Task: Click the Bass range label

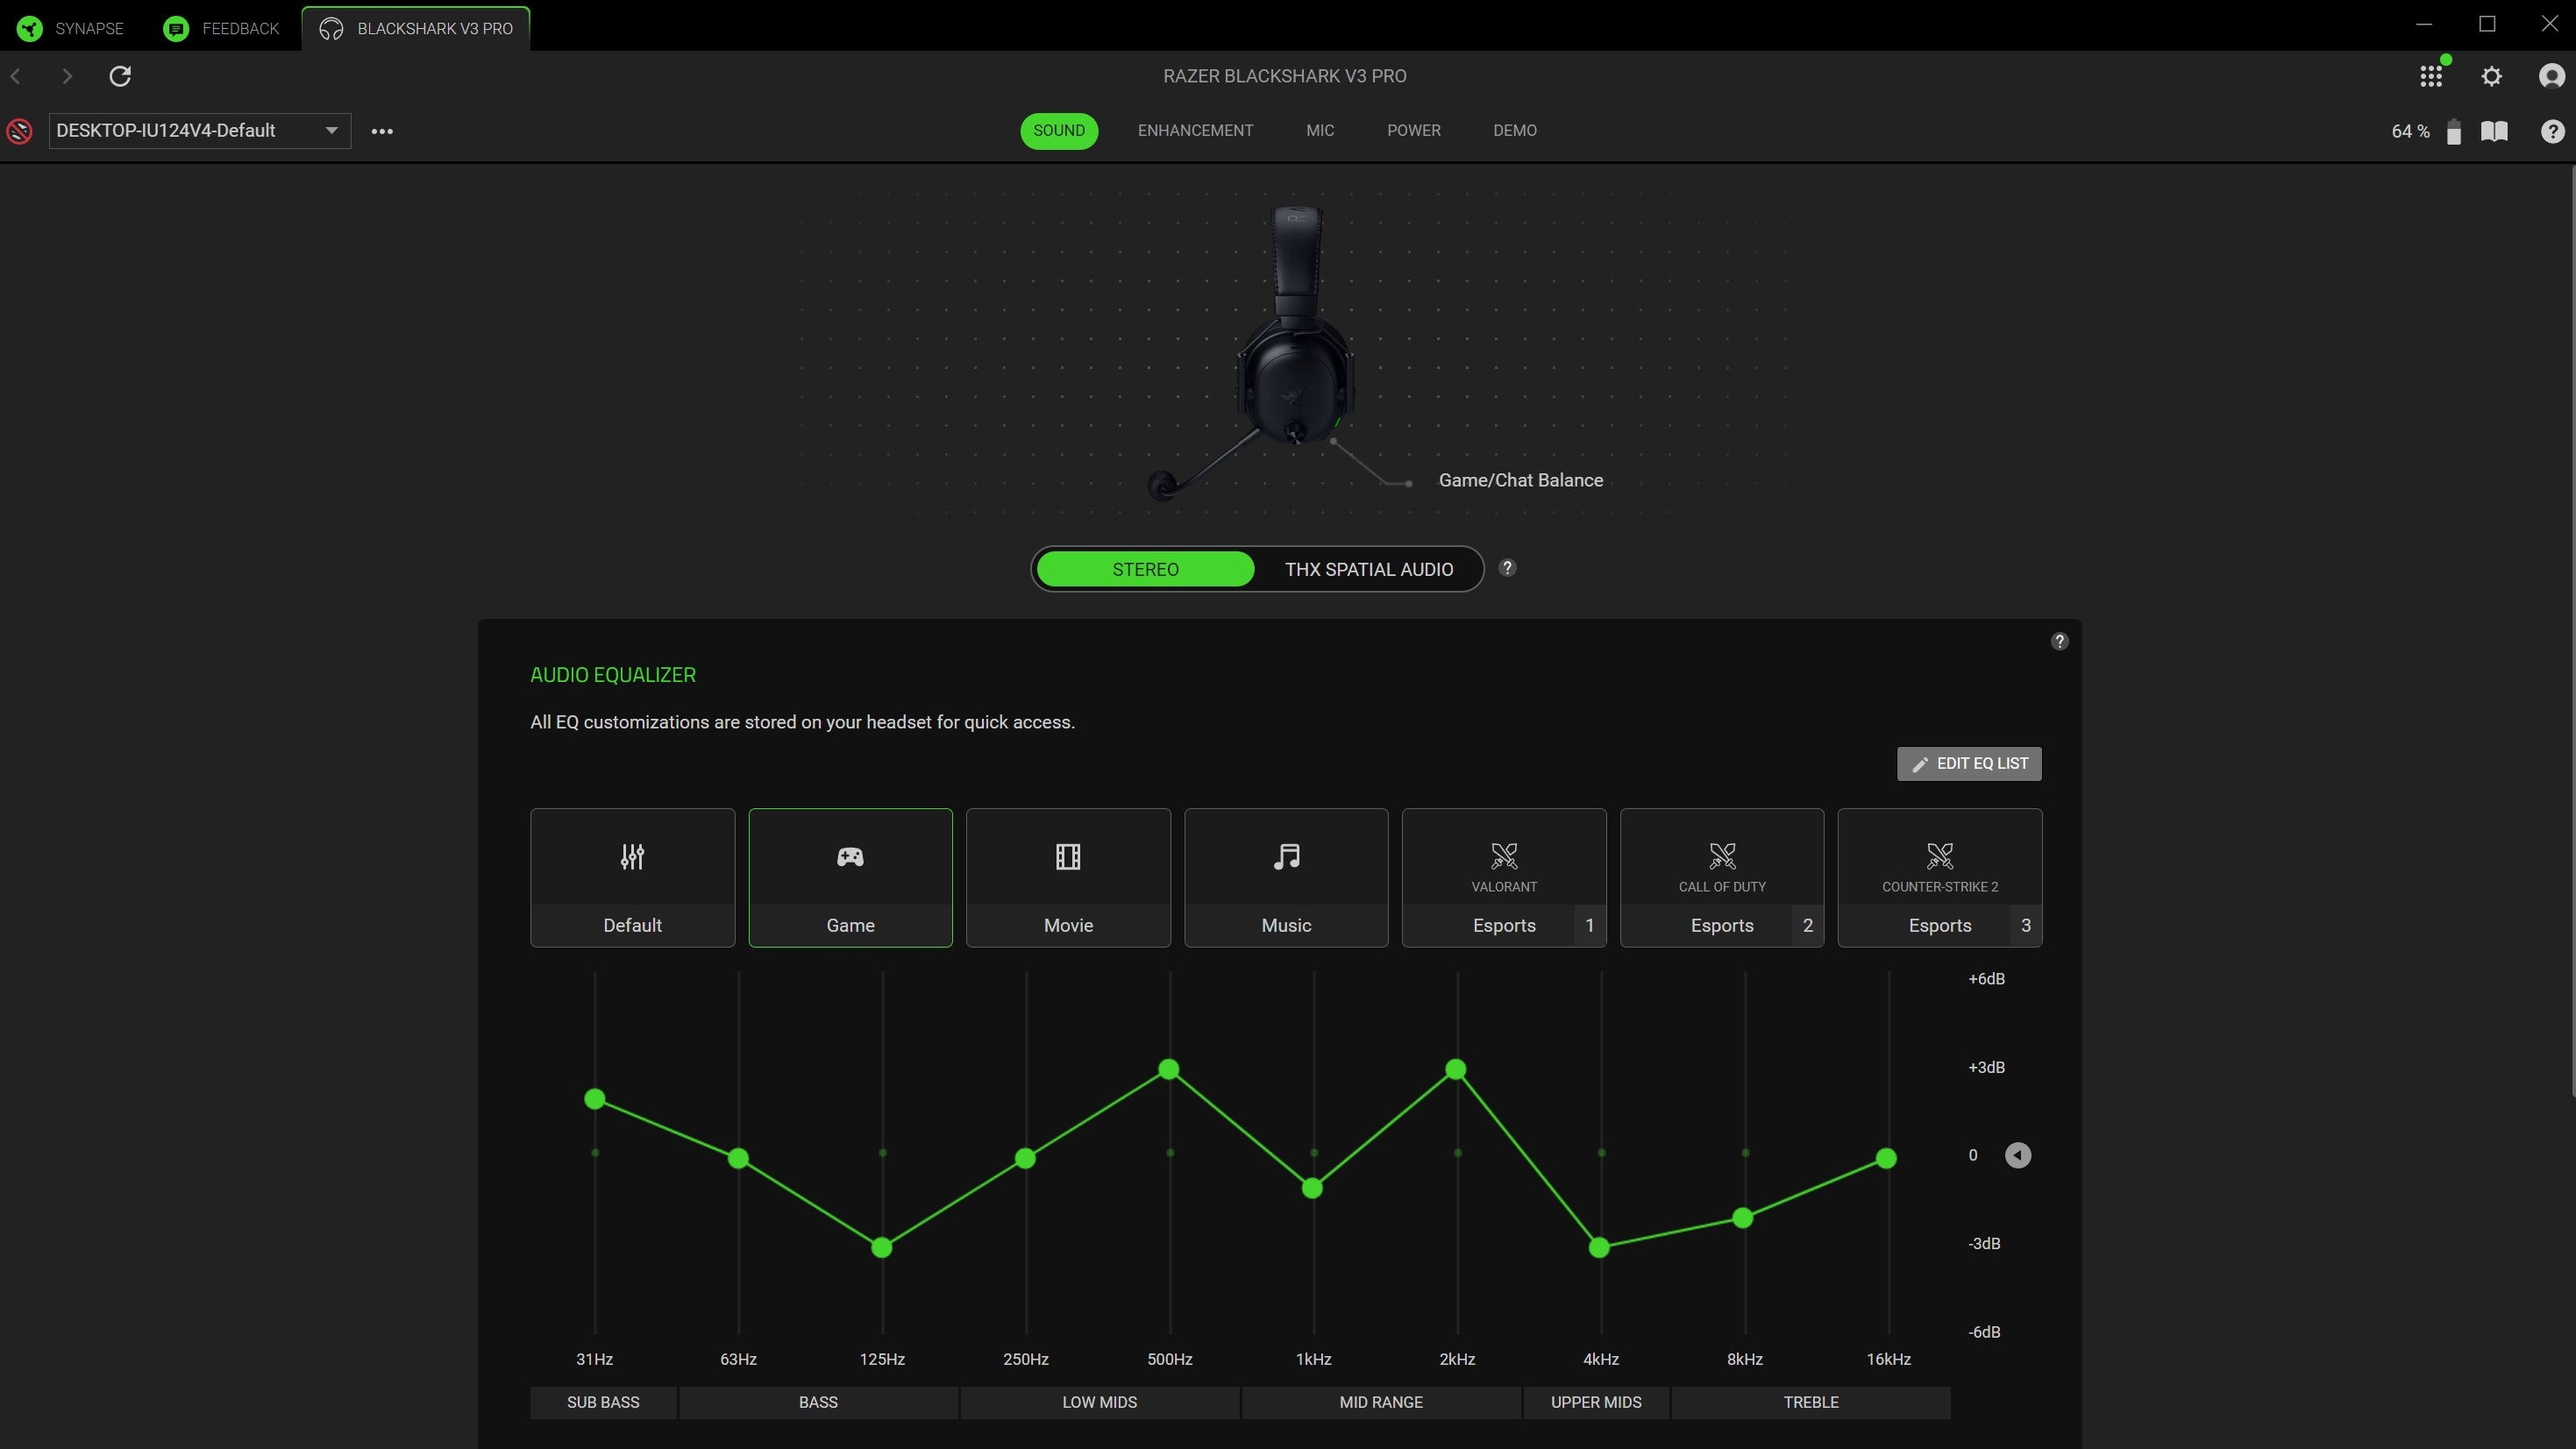Action: click(818, 1403)
